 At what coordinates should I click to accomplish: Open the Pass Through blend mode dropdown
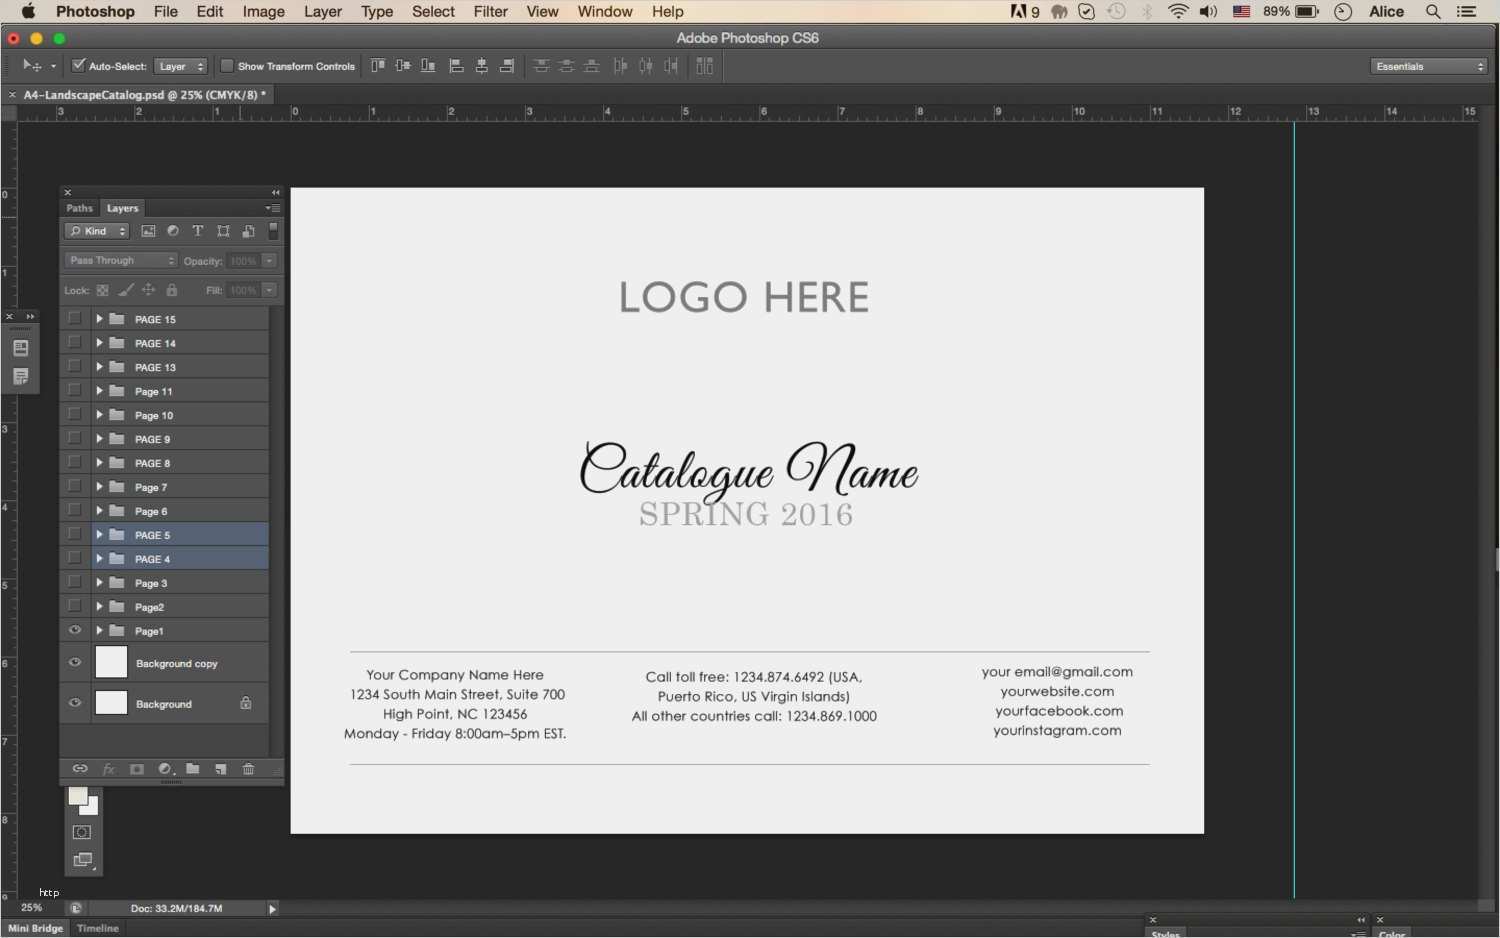click(122, 260)
